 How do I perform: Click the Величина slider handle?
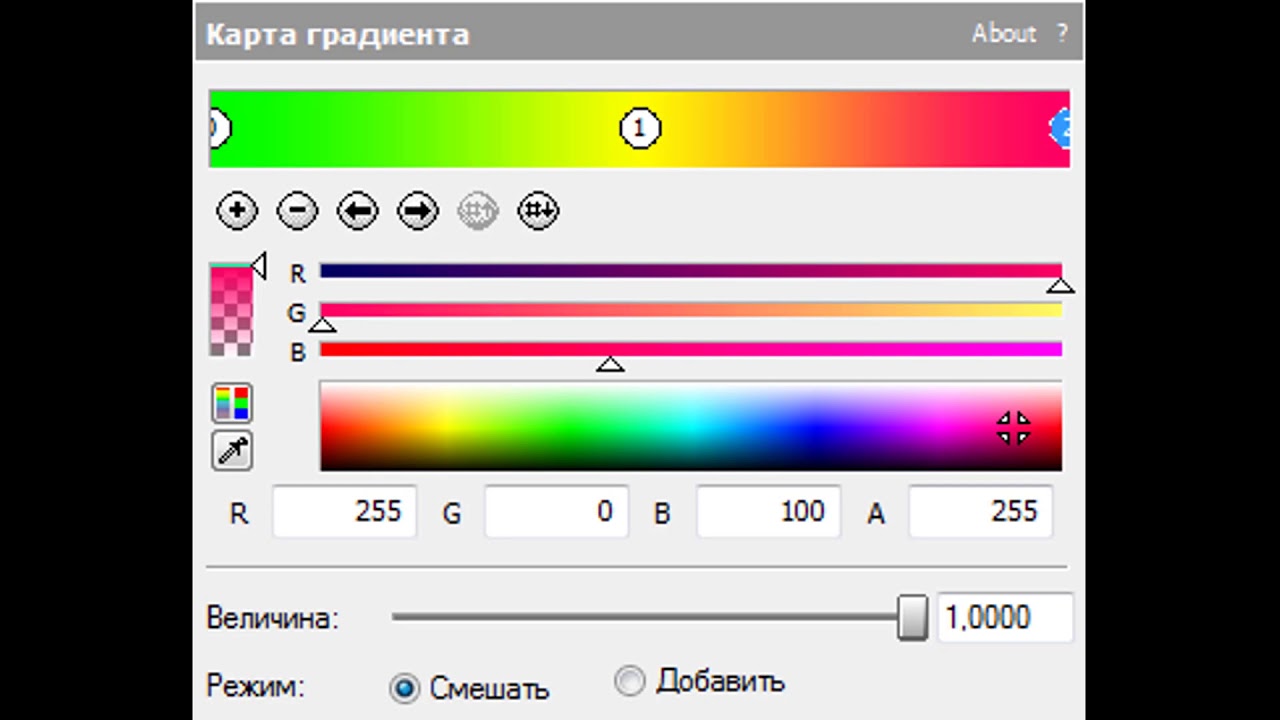(x=912, y=617)
